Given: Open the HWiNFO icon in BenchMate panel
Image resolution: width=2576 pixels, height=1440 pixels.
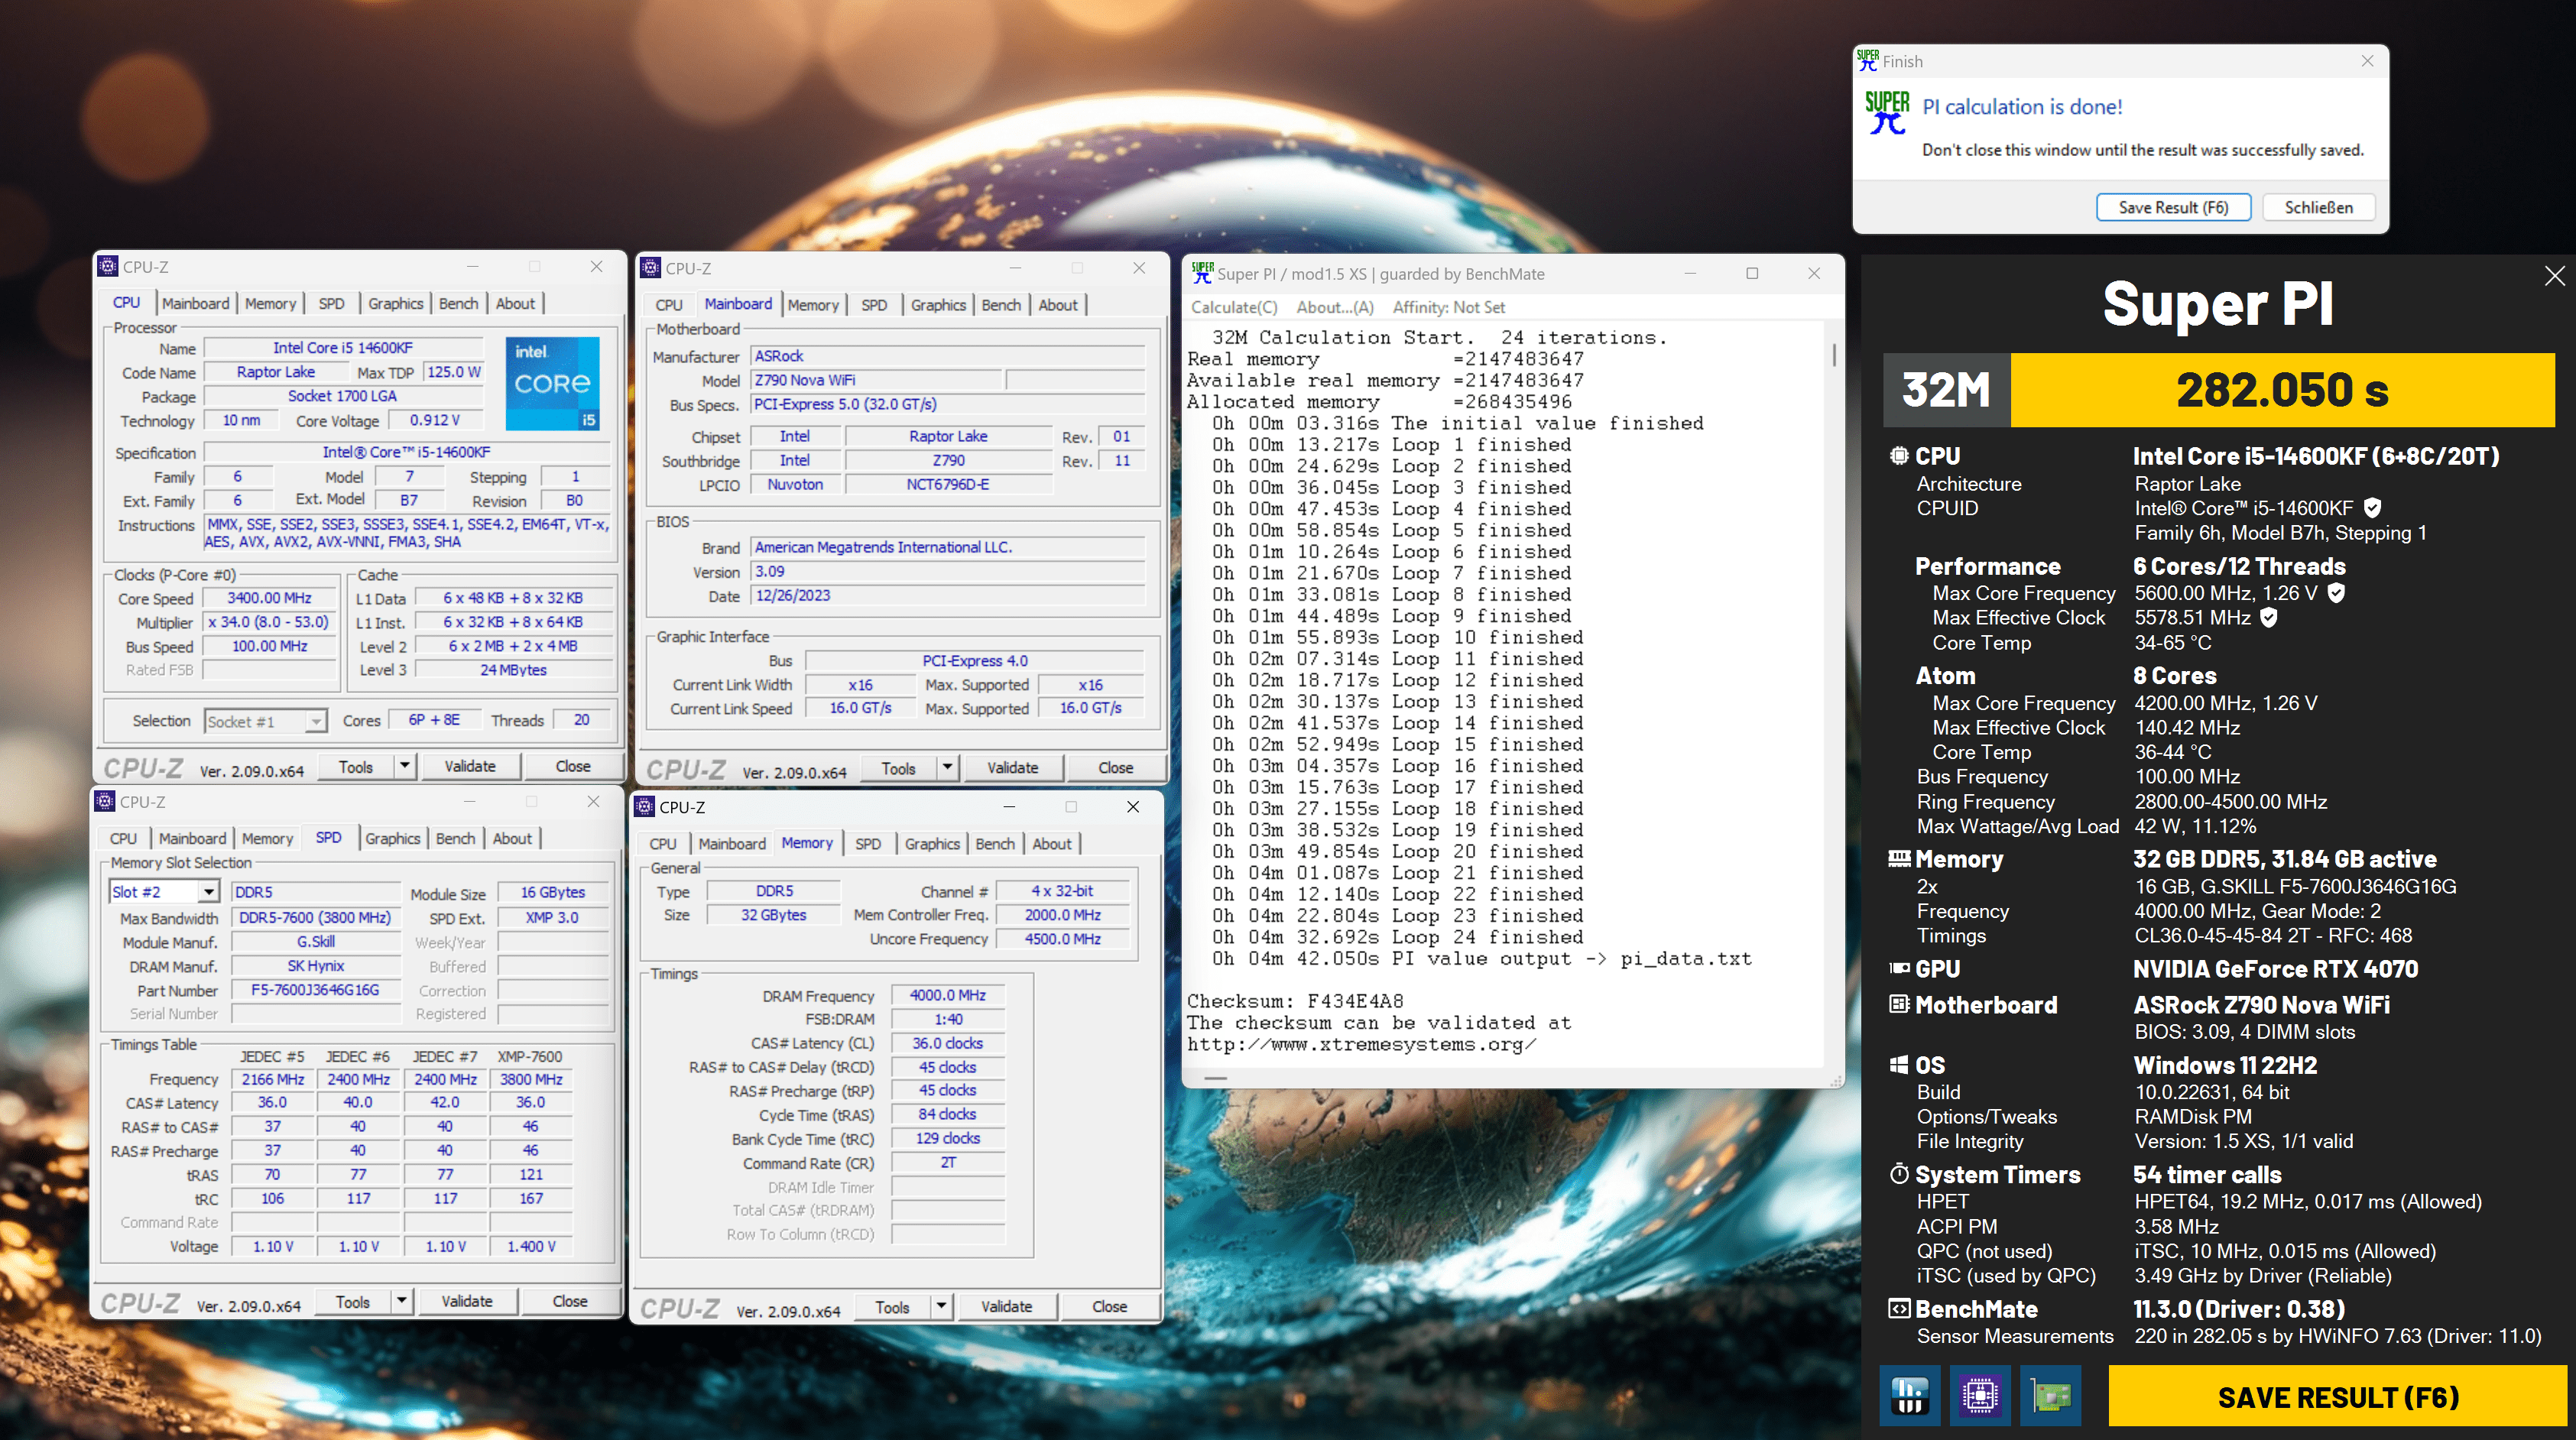Looking at the screenshot, I should click(x=1910, y=1396).
